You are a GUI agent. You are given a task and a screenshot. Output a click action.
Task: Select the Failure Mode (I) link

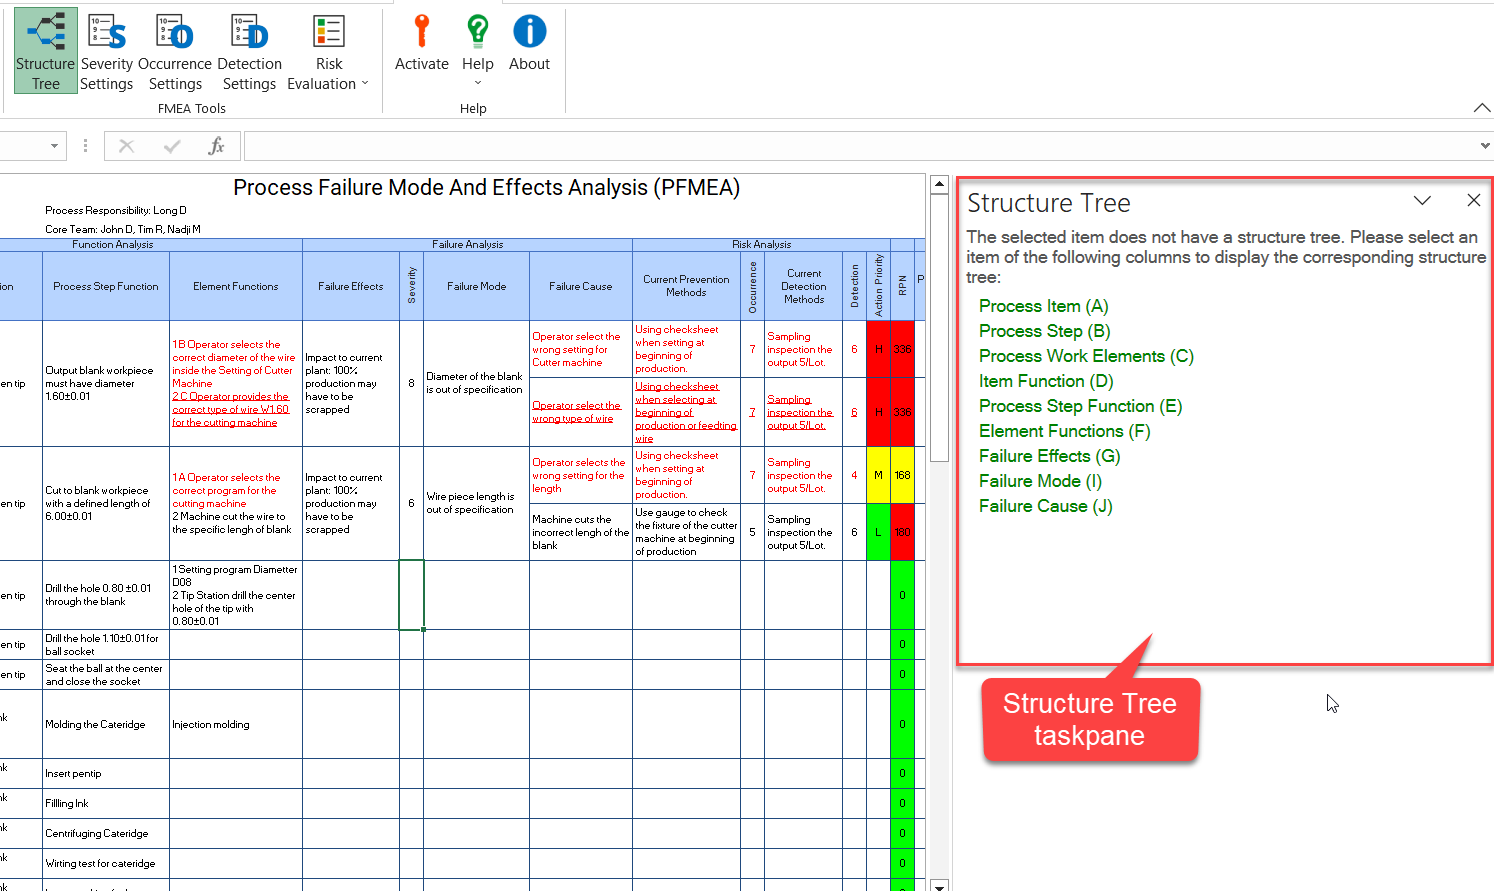coord(1040,481)
